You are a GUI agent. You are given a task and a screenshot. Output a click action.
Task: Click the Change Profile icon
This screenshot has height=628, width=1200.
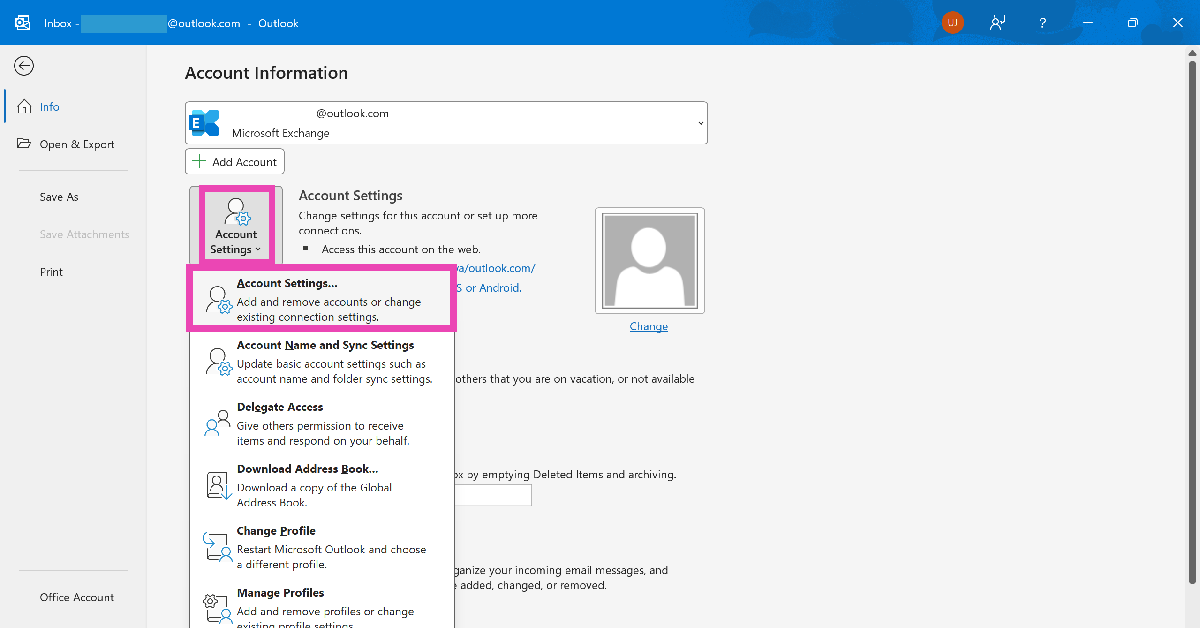[x=217, y=546]
